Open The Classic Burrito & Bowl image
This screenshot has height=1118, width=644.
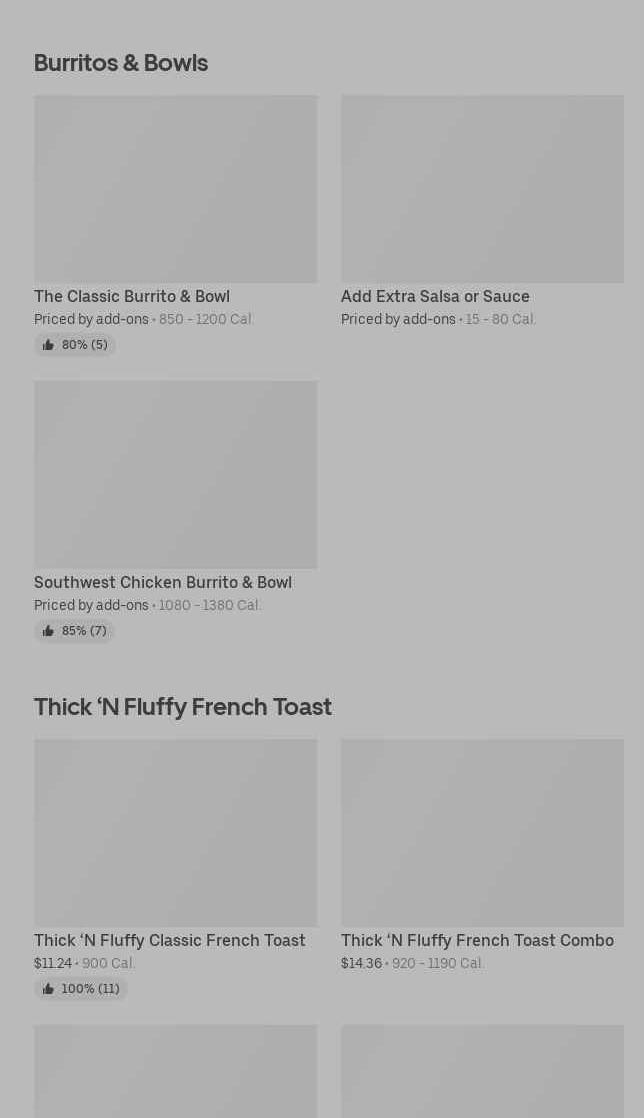pos(175,189)
